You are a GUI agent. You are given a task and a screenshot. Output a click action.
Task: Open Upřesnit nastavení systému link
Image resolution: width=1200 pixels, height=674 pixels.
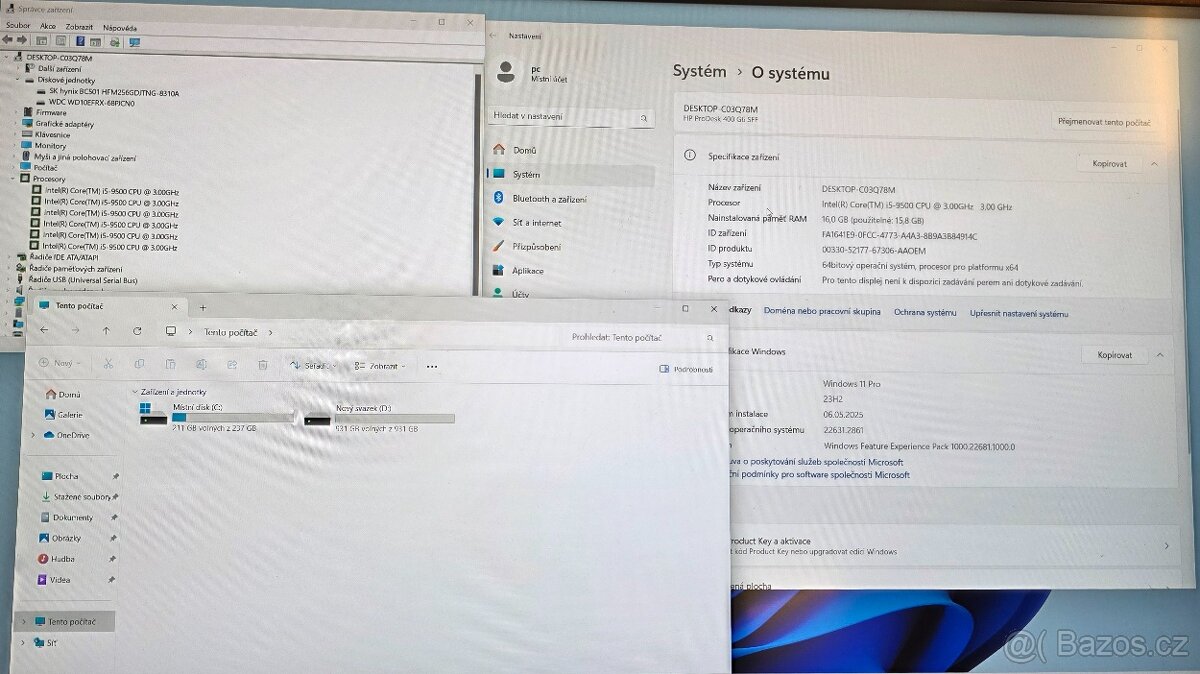click(x=1019, y=314)
